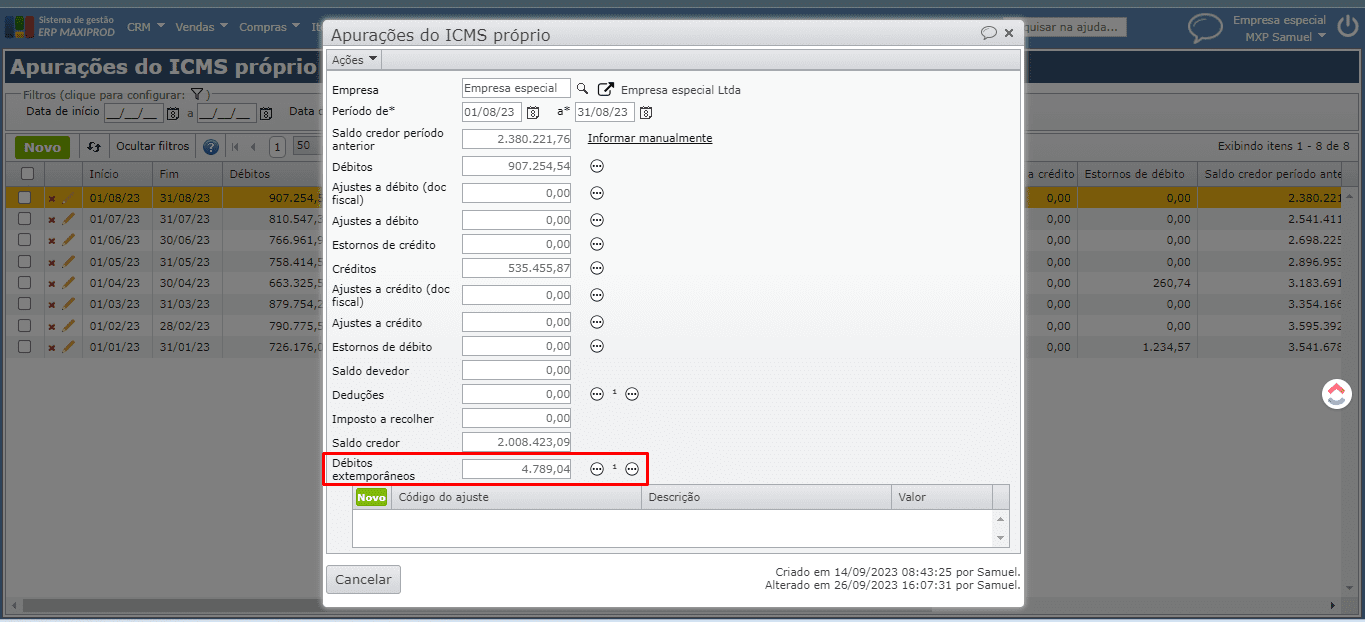Click the page number 1 box in pagination
Screen dimensions: 1365x622
[x=278, y=147]
